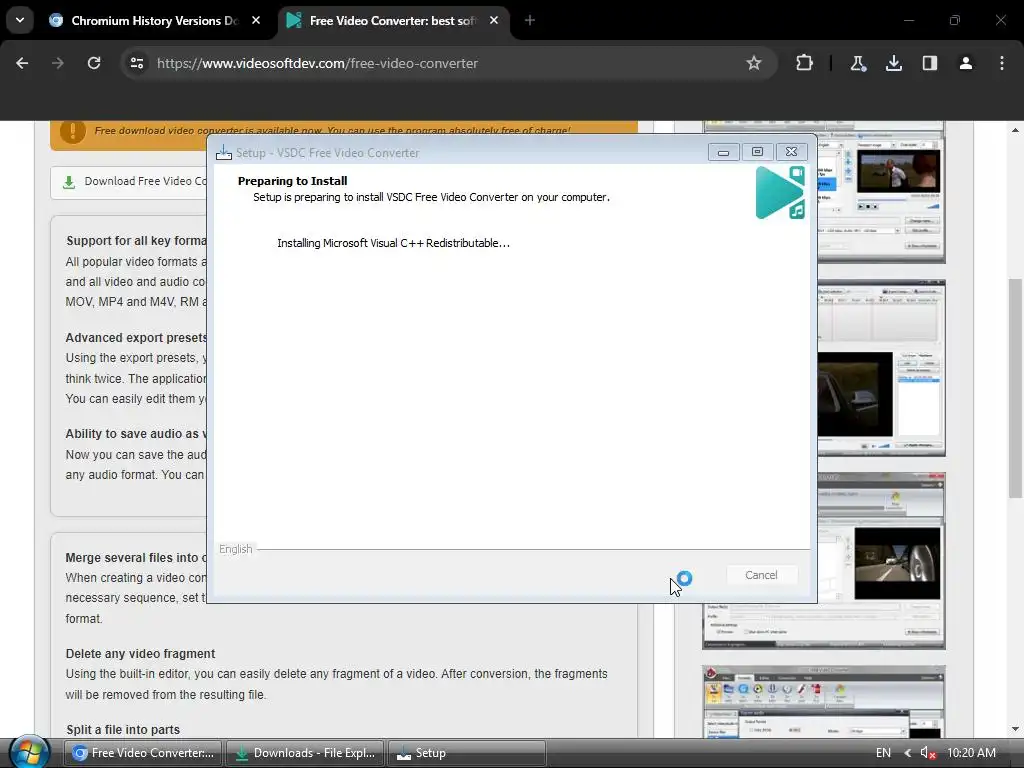Open second screenshot thumbnail showing car video
The image size is (1024, 768).
(x=881, y=368)
